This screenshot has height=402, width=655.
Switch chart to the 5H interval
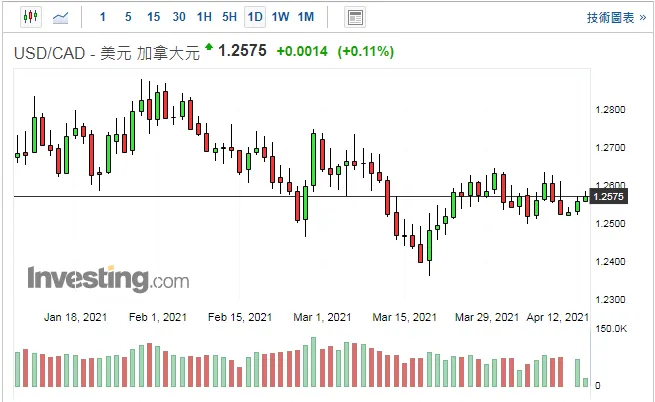tap(229, 17)
